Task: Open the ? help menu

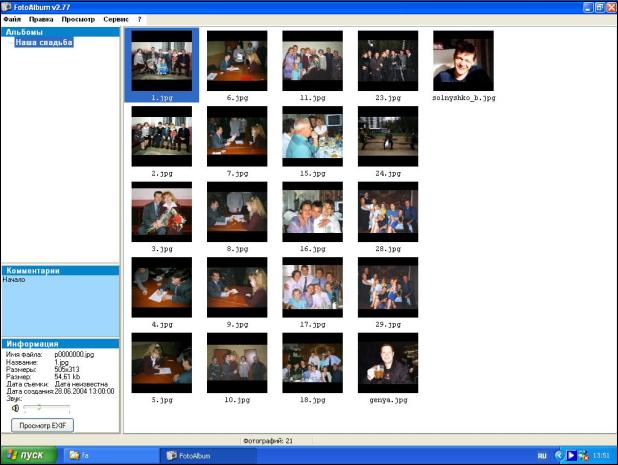Action: click(x=140, y=19)
